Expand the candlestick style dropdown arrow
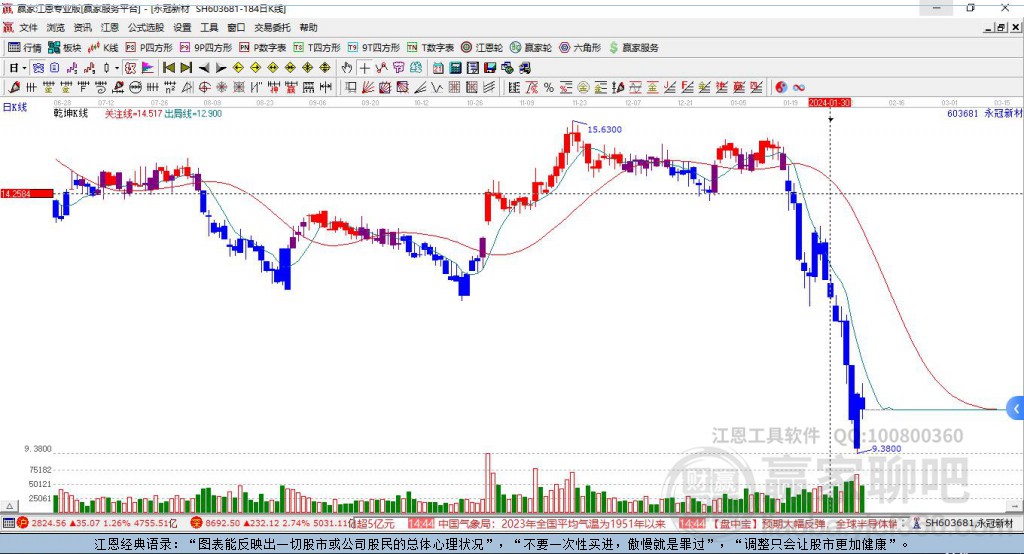Viewport: 1024px width, 554px height. pyautogui.click(x=117, y=68)
